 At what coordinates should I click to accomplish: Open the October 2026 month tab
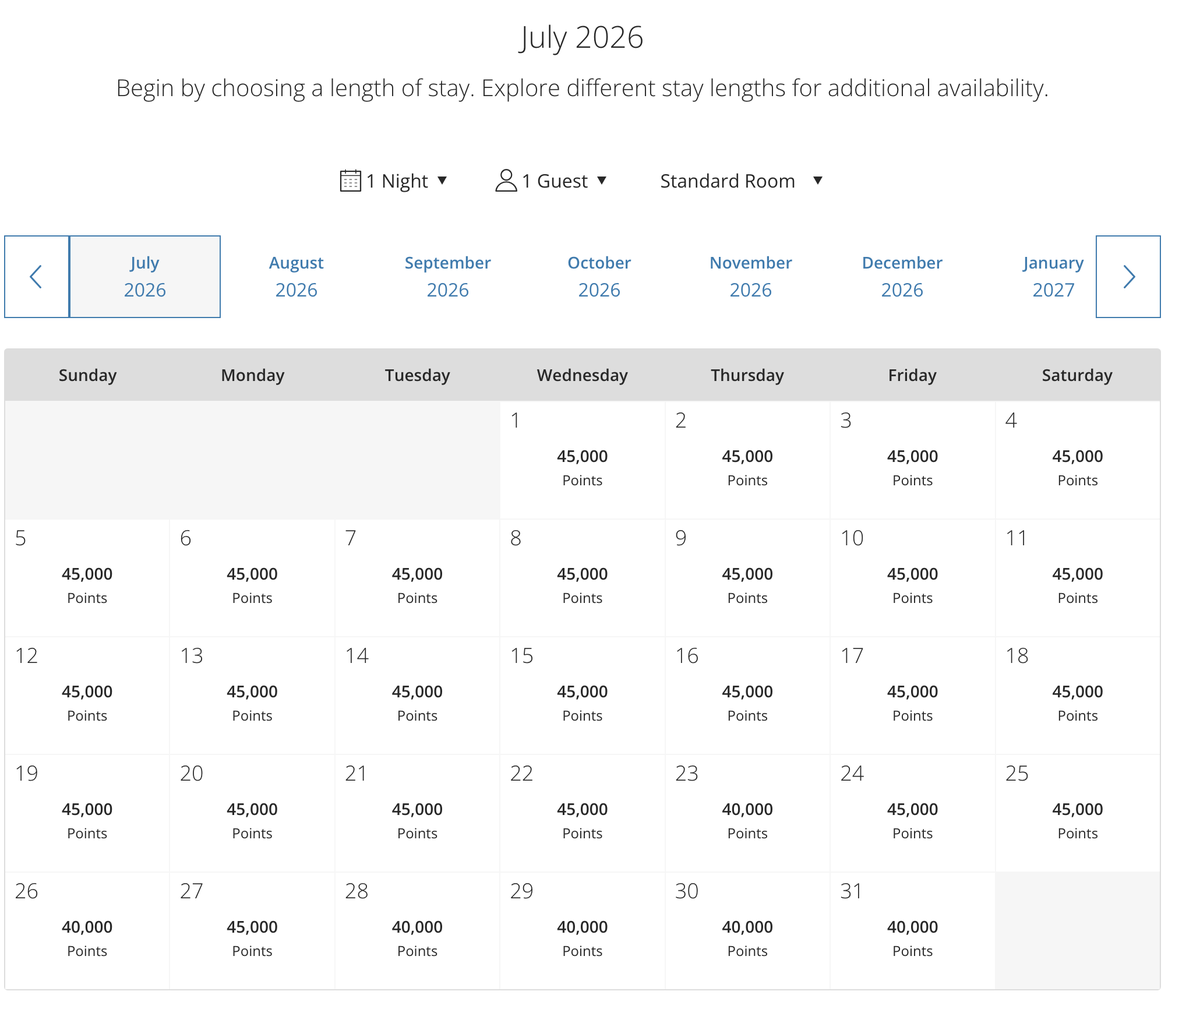(x=599, y=277)
